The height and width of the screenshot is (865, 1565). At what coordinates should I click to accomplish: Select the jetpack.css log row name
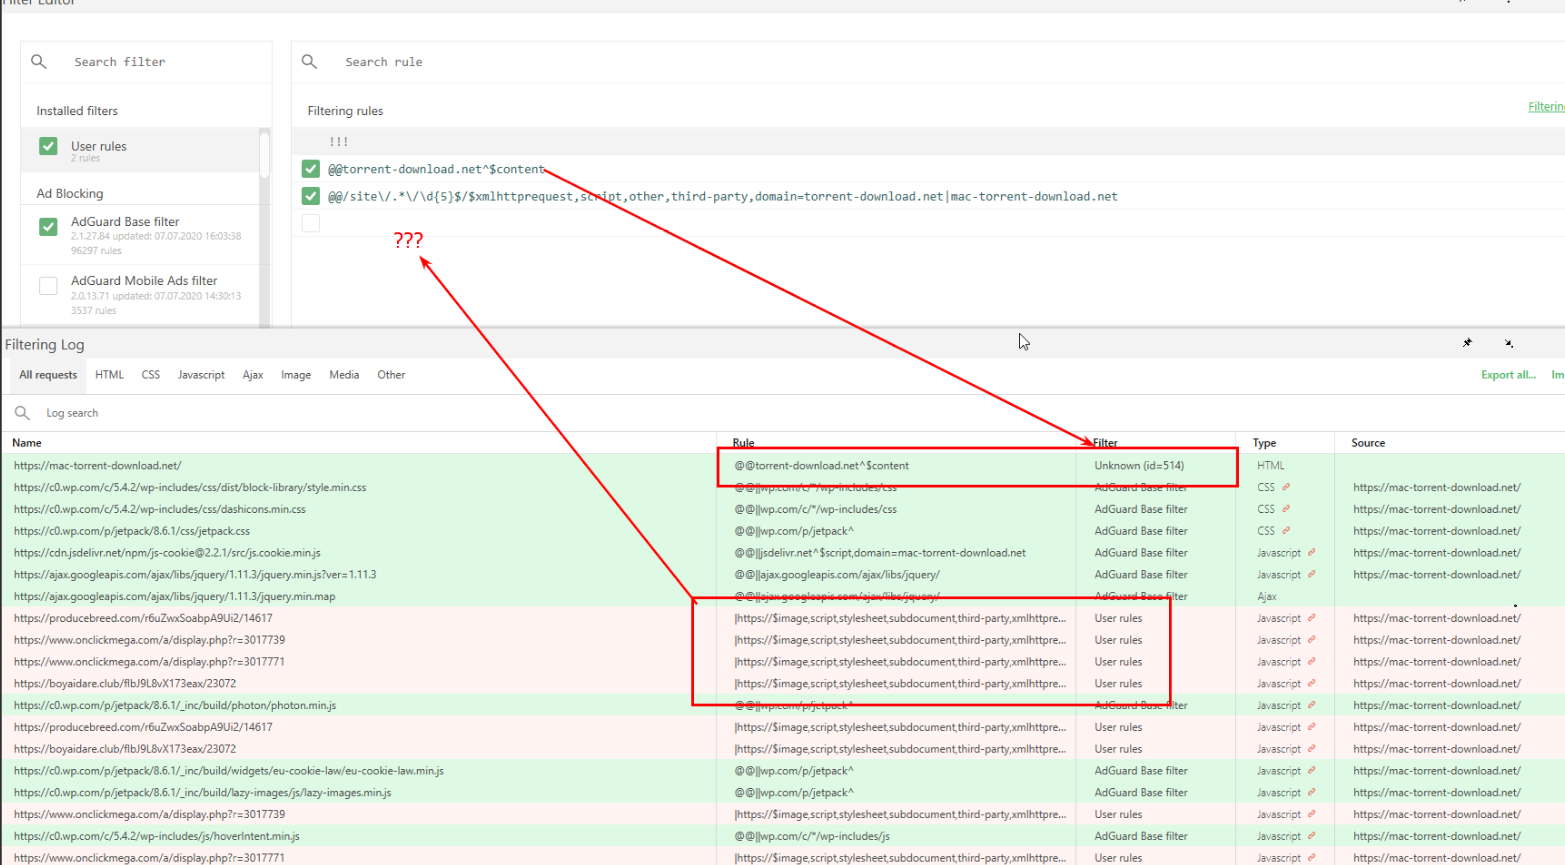(x=132, y=531)
